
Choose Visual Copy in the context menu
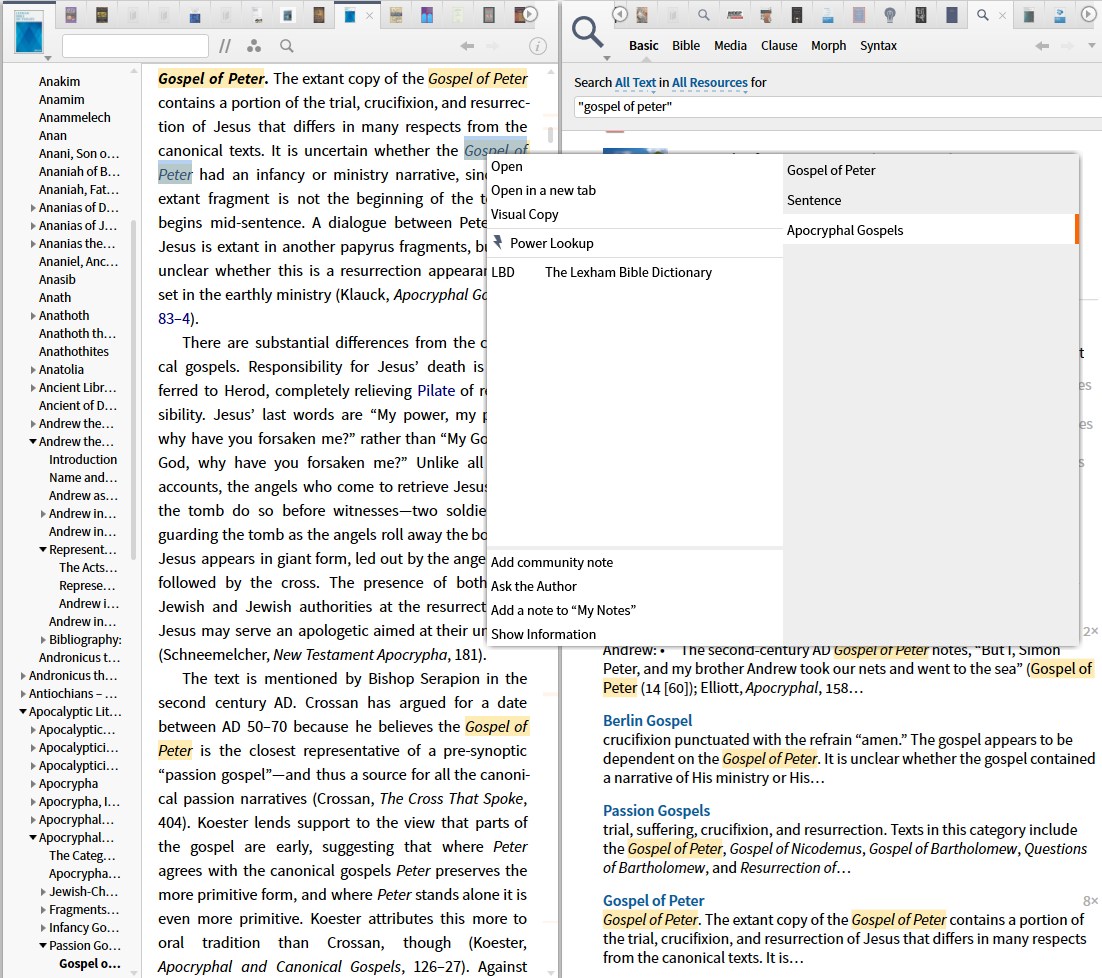coord(524,214)
